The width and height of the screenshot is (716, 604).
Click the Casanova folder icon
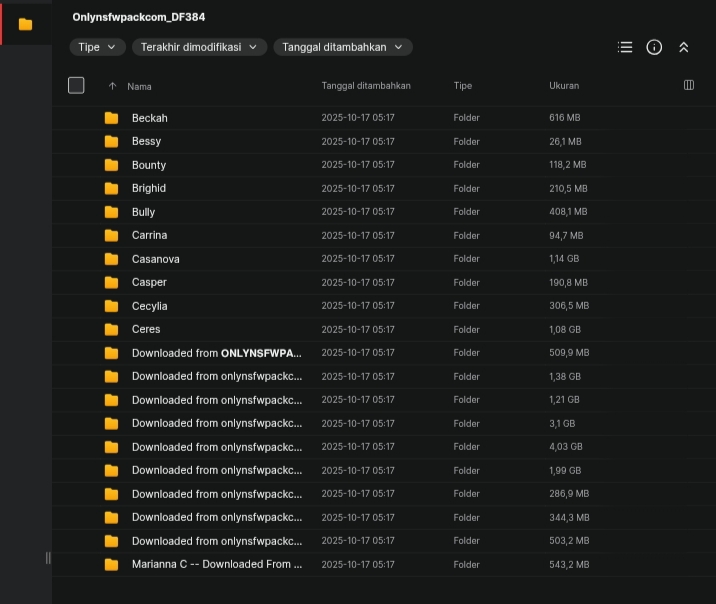coord(111,259)
